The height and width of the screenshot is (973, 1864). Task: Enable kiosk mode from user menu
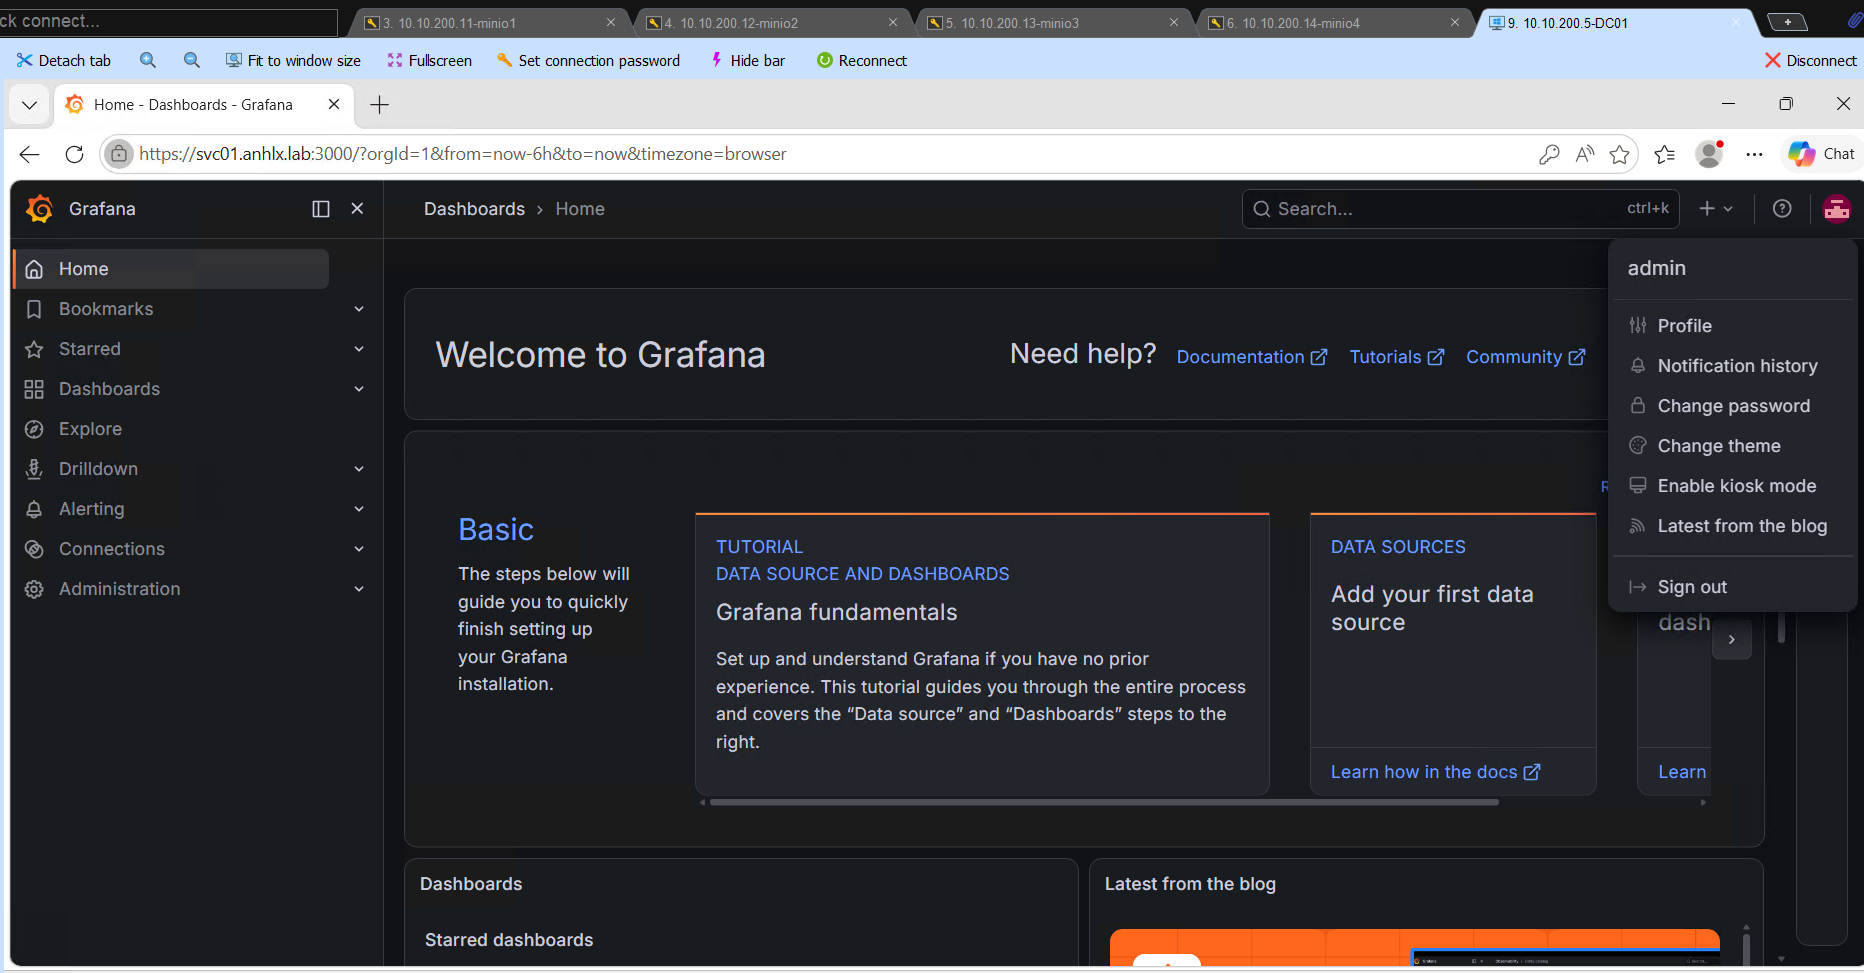[x=1732, y=486]
